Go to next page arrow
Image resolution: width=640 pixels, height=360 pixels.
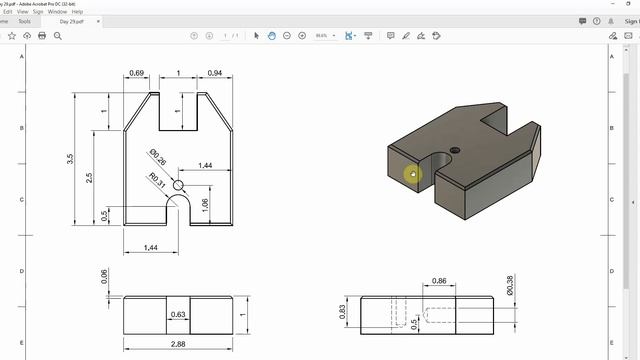tap(209, 36)
